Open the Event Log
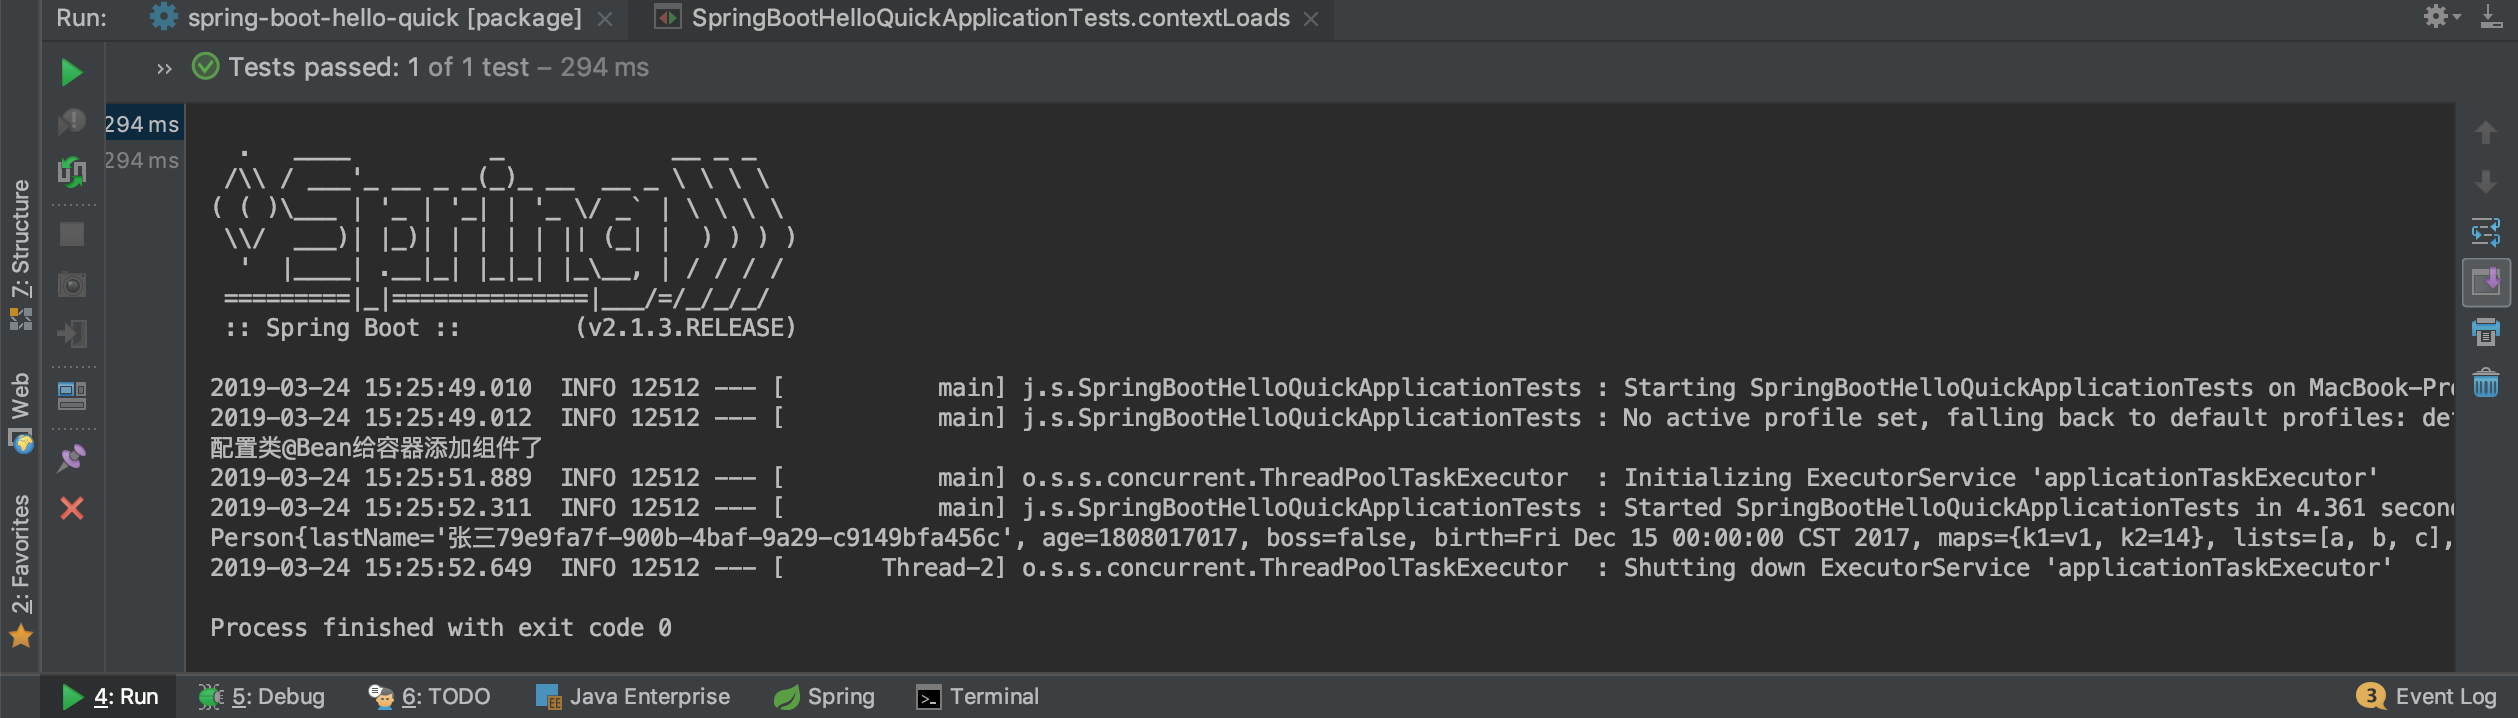Screen dimensions: 2518x718 click(x=2427, y=696)
